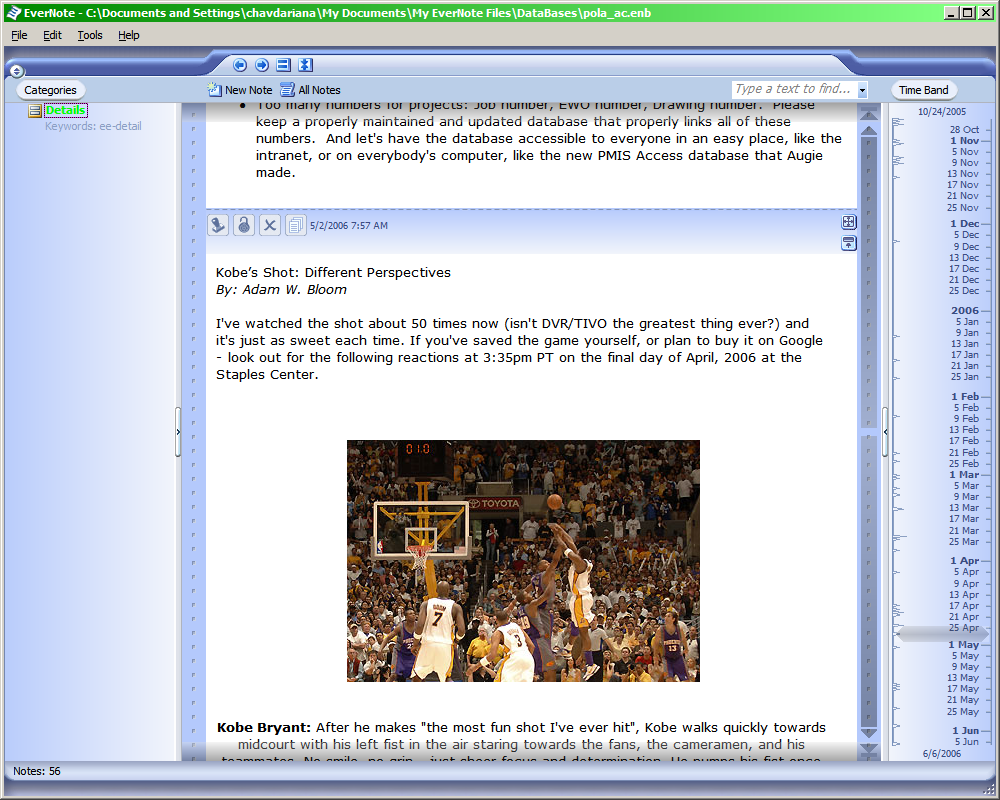
Task: Open the search box dropdown arrow
Action: point(862,90)
